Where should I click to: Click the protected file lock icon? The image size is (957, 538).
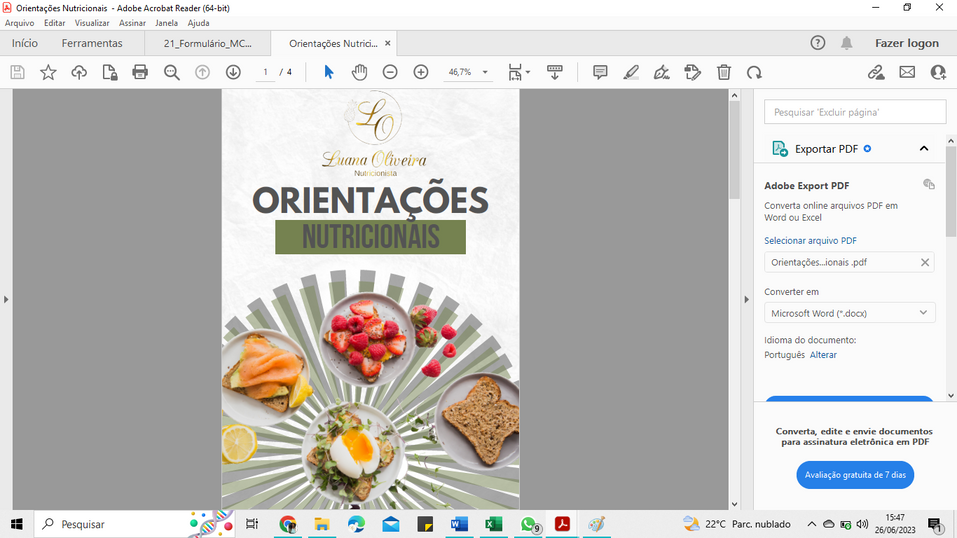click(110, 72)
